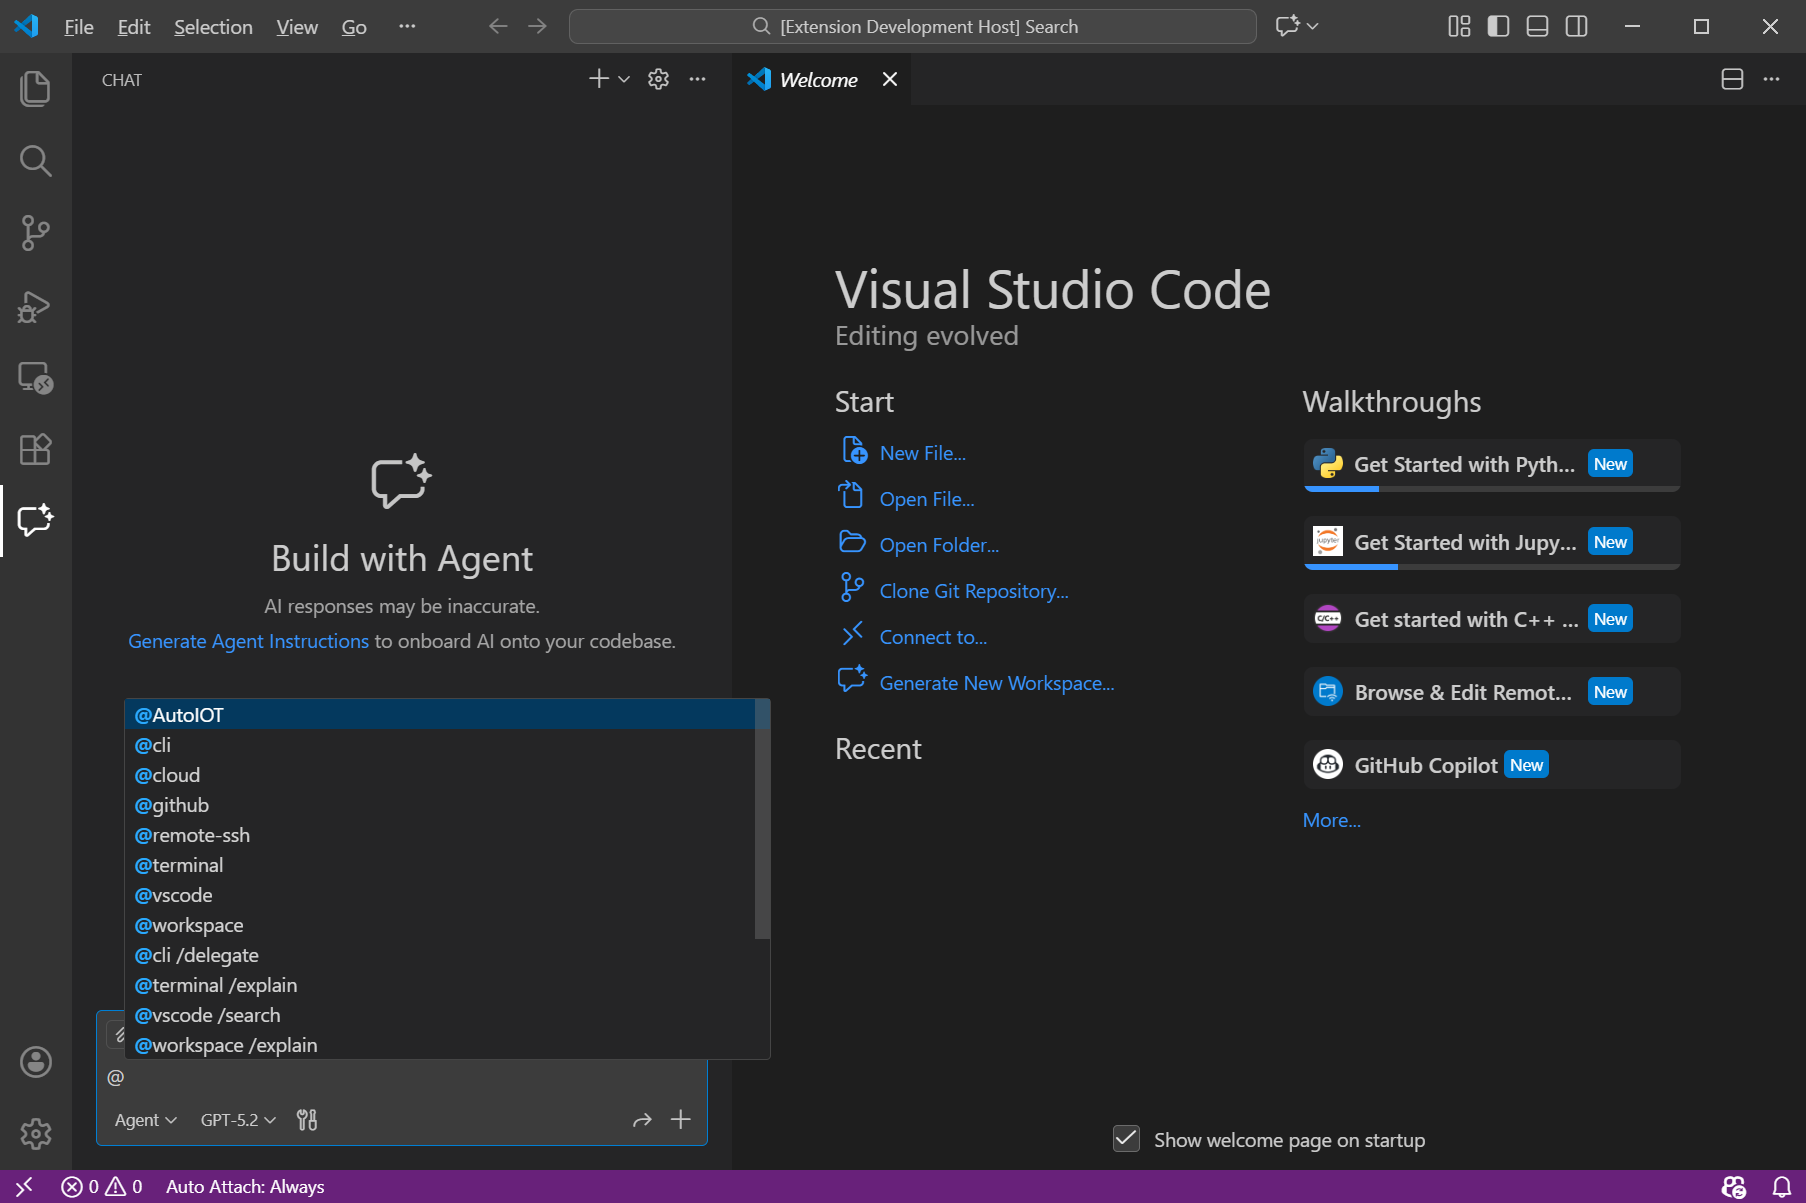1806x1203 pixels.
Task: Click the Clone Git Repository link
Action: [x=973, y=591]
